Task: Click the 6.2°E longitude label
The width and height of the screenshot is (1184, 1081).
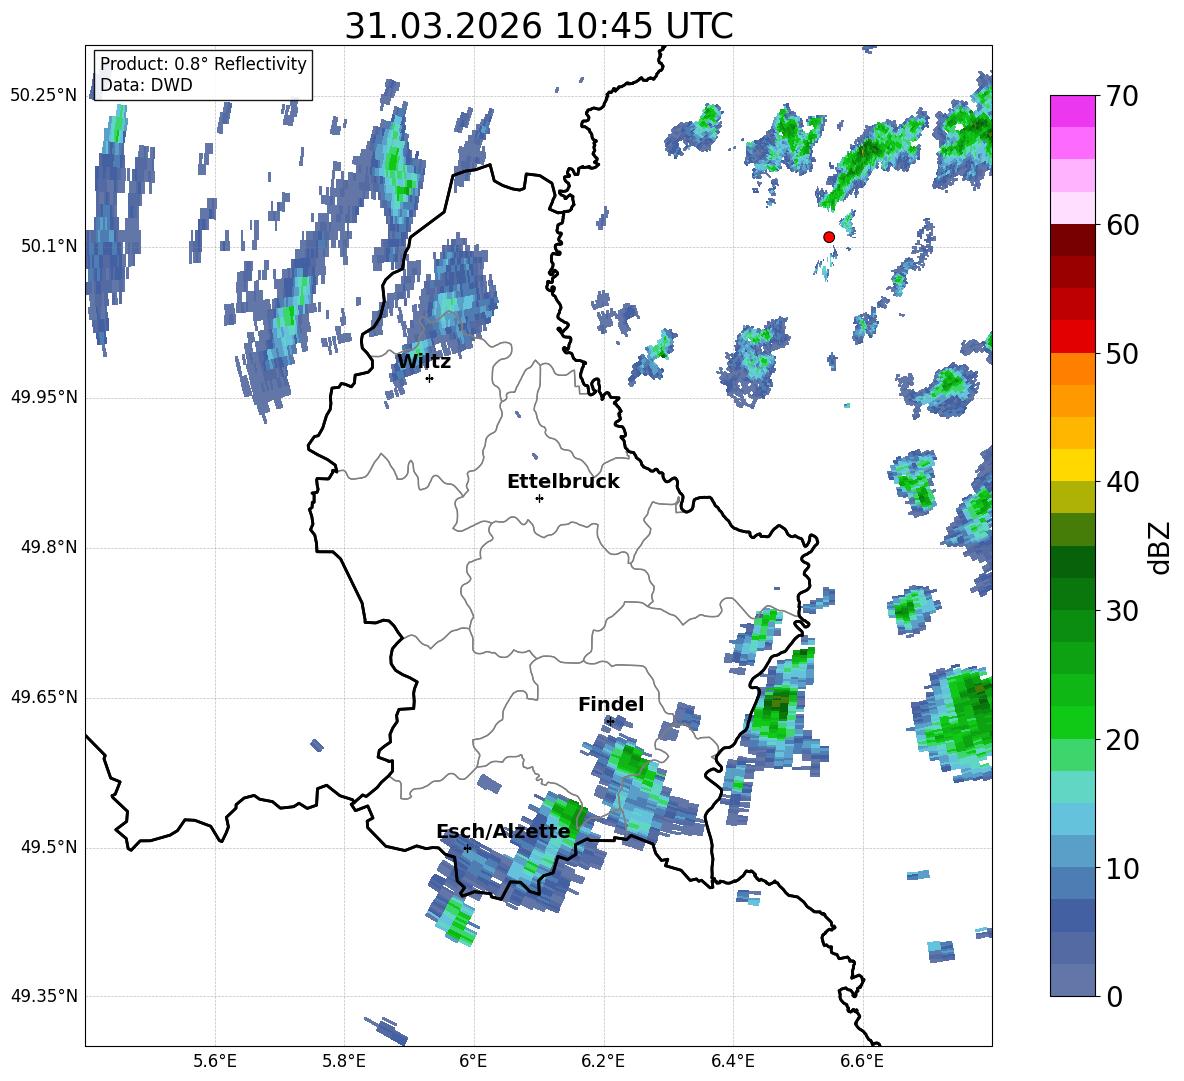Action: coord(603,1061)
